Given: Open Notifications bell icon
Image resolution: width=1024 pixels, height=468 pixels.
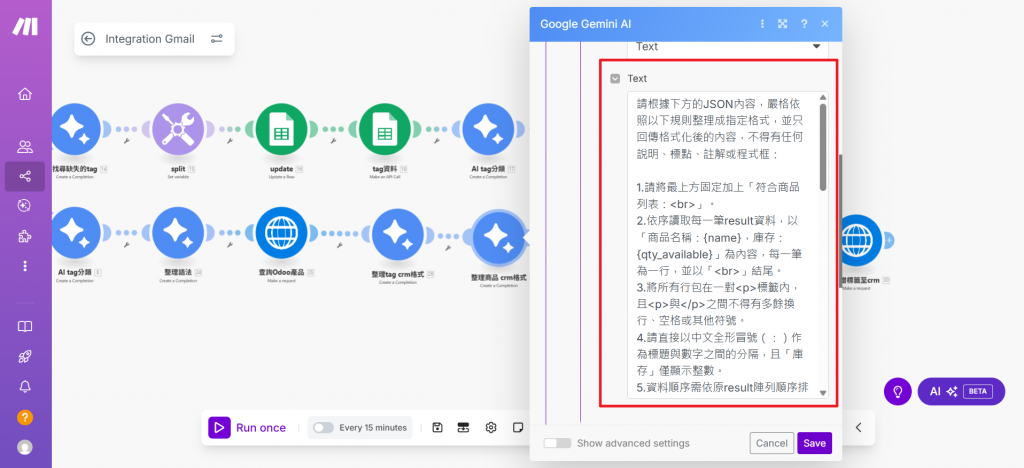Looking at the screenshot, I should 25,386.
